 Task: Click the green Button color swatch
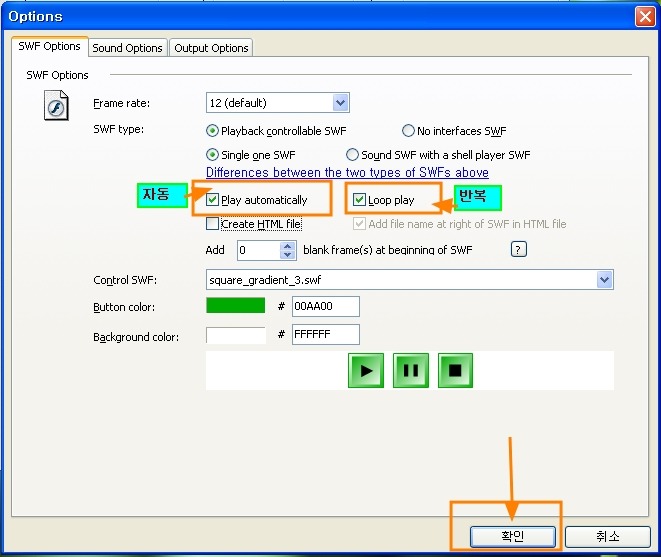click(x=235, y=306)
